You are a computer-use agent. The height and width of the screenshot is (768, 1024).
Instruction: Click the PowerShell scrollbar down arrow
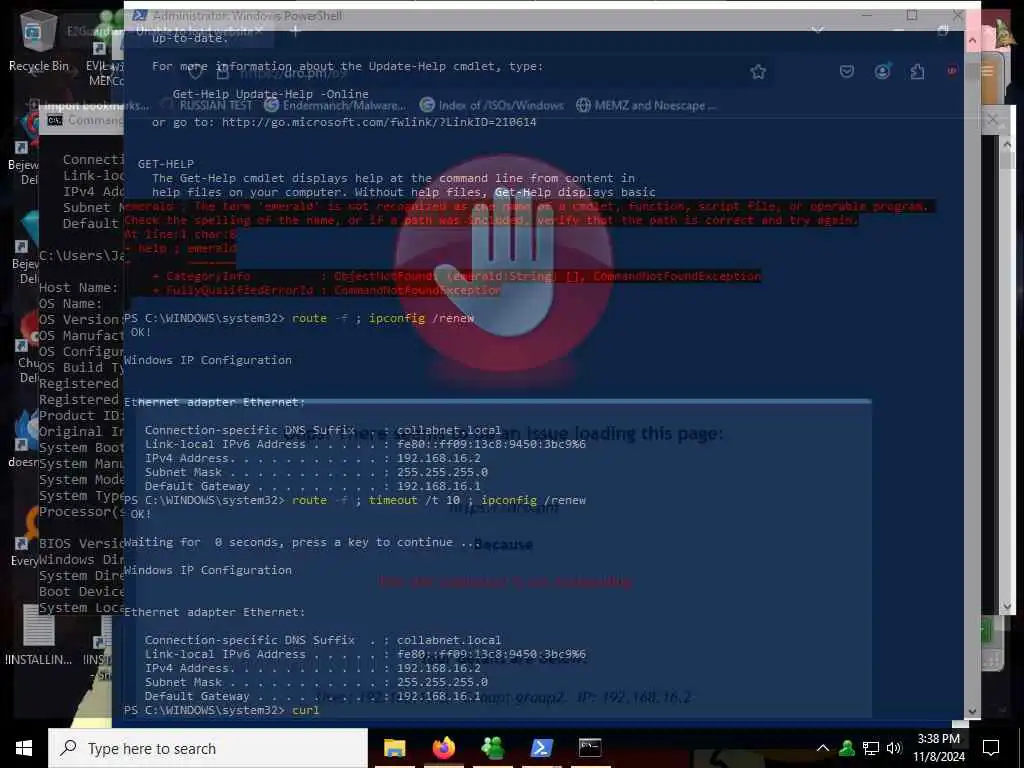pyautogui.click(x=972, y=711)
